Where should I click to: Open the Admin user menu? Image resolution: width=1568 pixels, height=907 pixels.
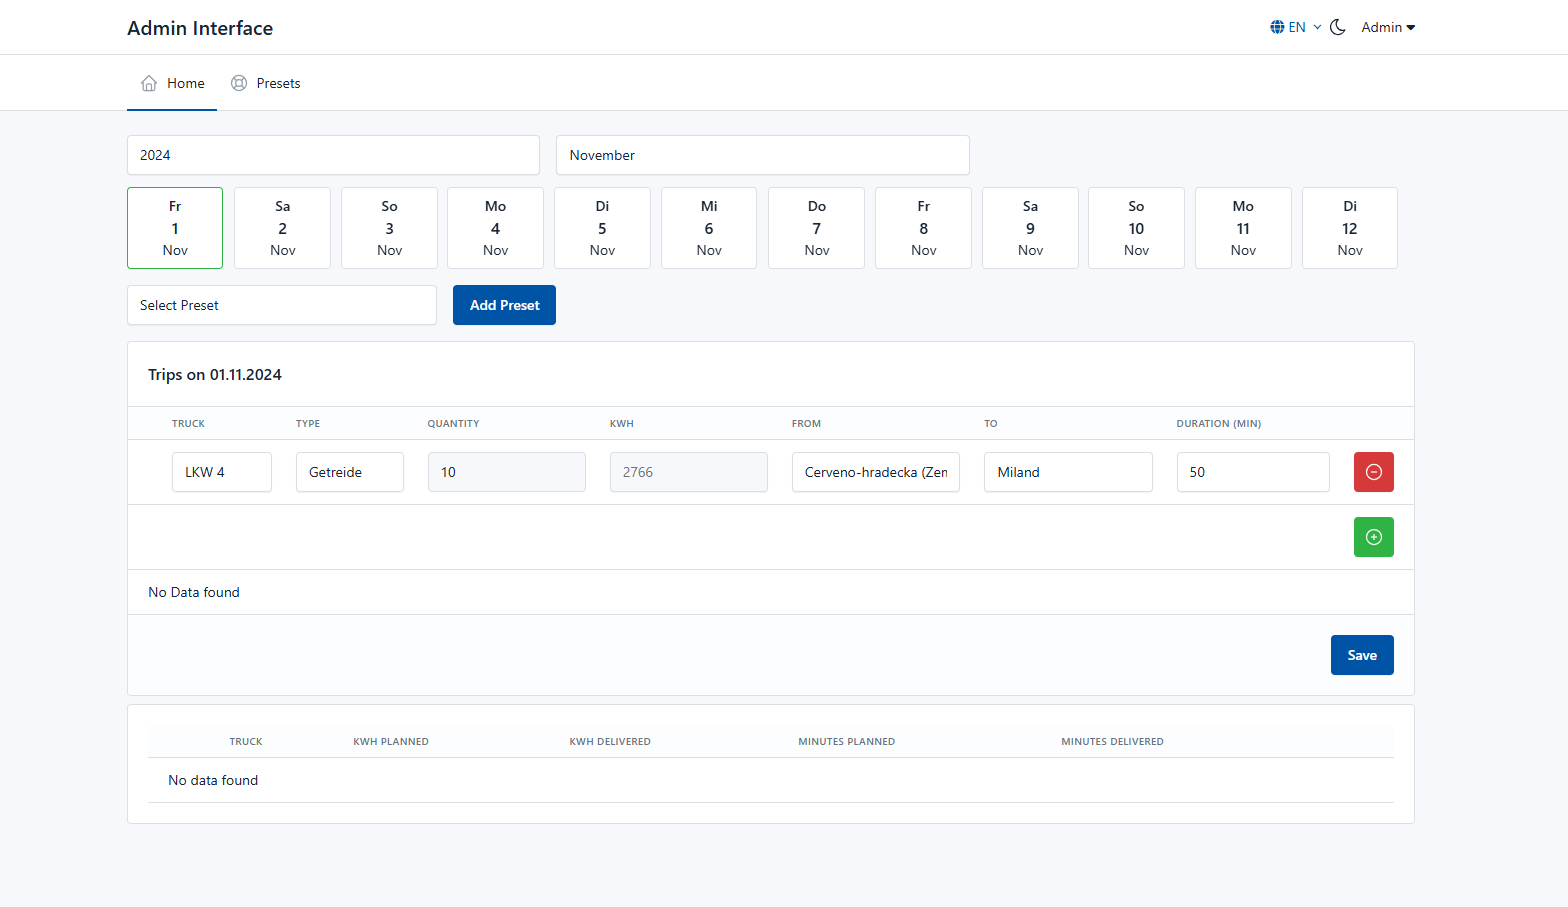pyautogui.click(x=1388, y=27)
